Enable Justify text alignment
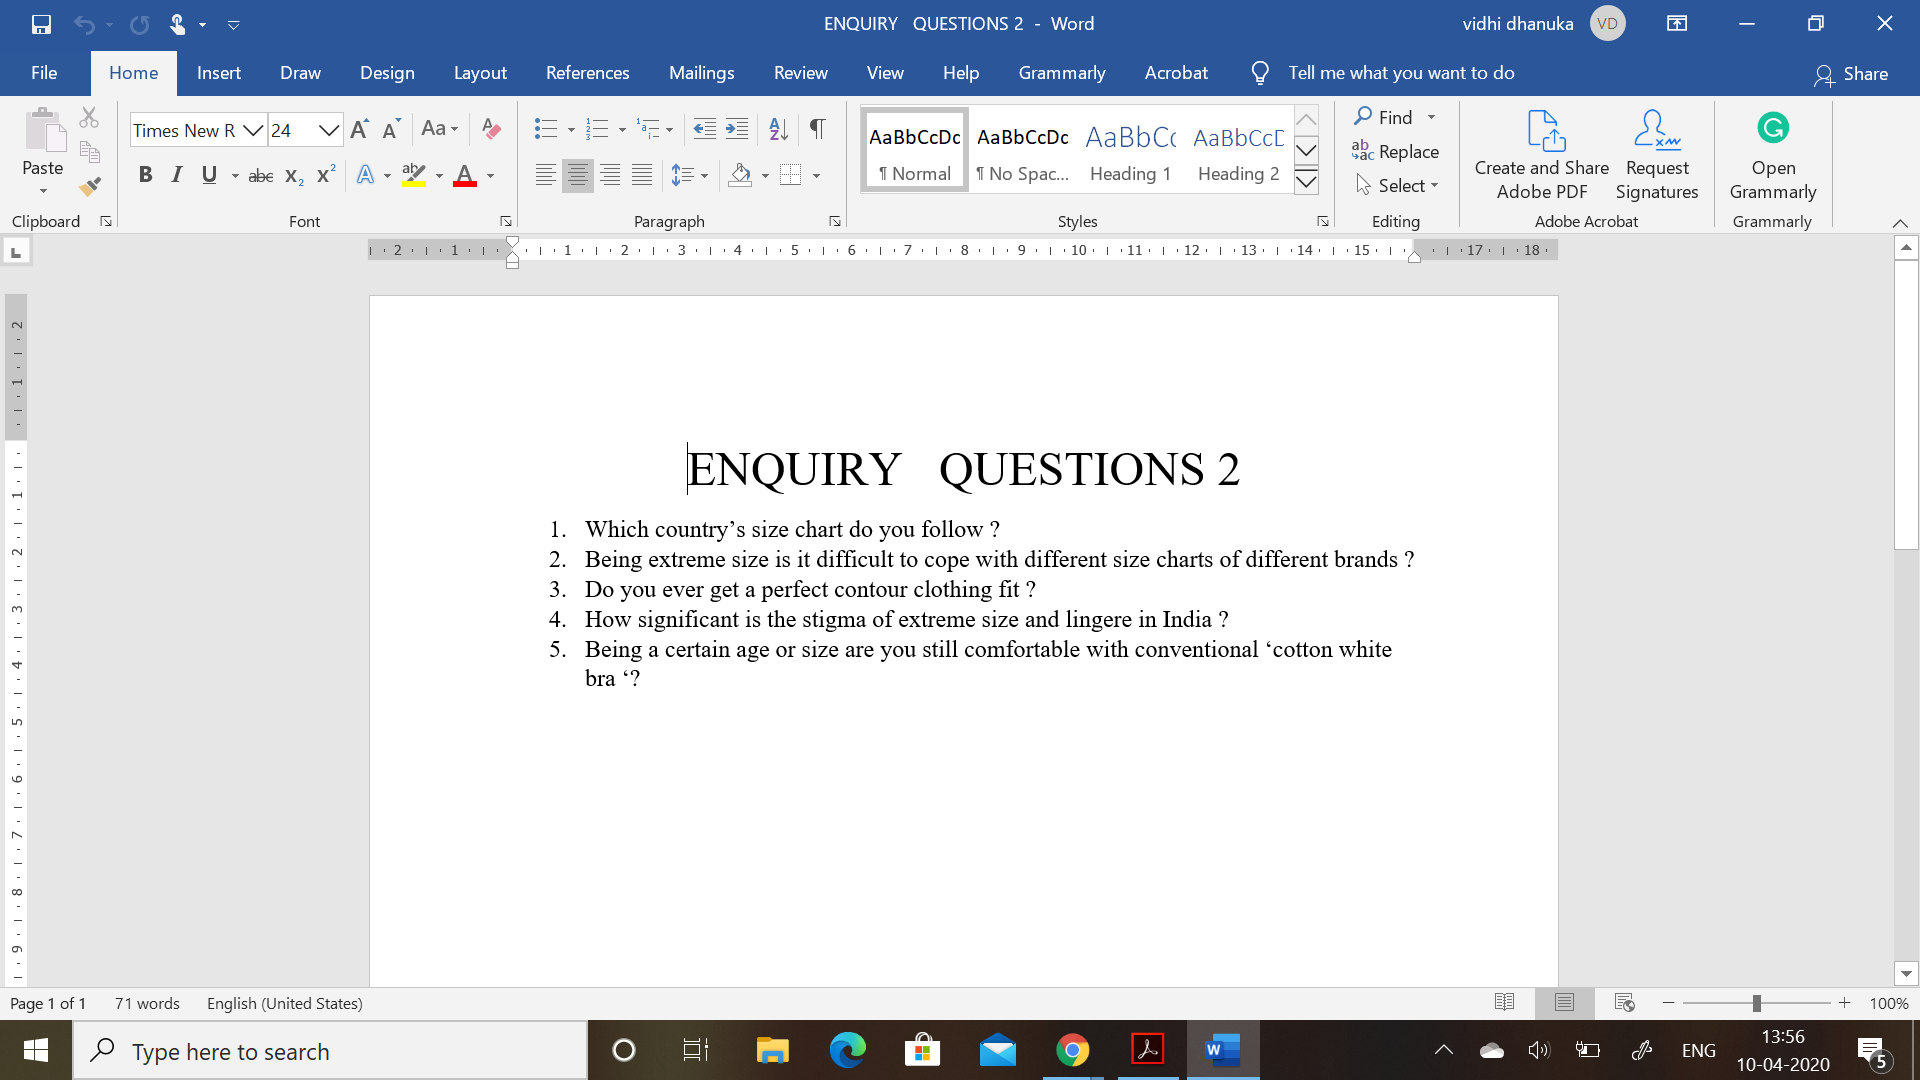This screenshot has width=1920, height=1080. [x=642, y=176]
